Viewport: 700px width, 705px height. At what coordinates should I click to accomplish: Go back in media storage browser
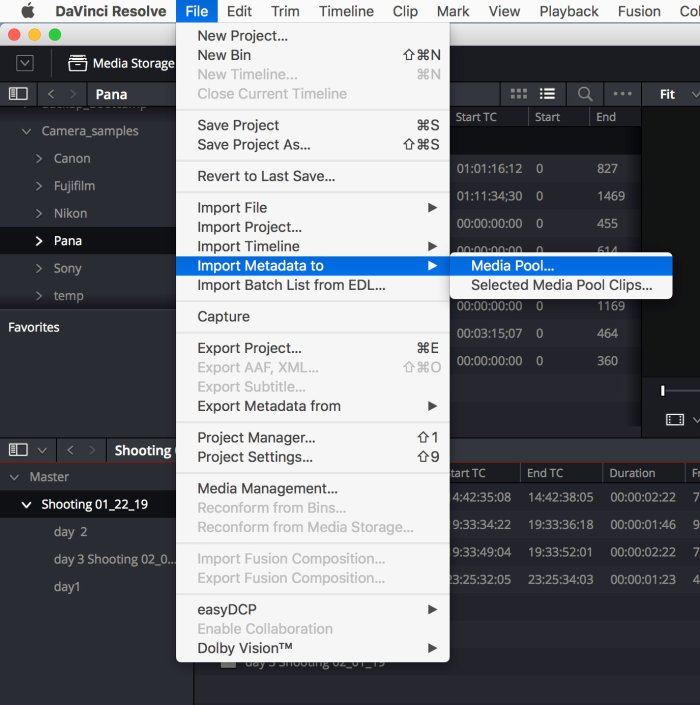(x=51, y=94)
